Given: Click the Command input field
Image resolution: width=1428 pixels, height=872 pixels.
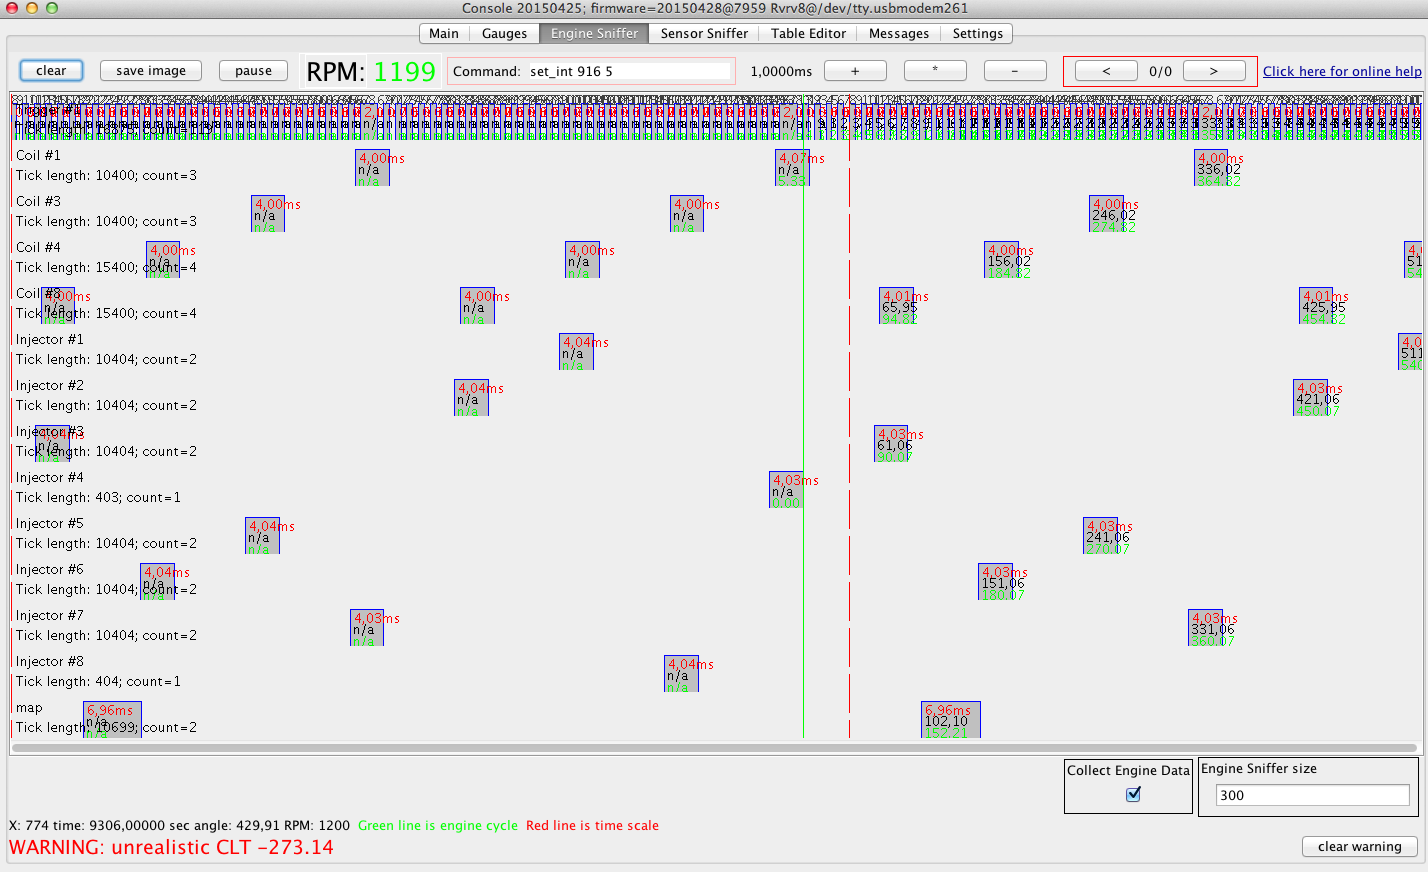Looking at the screenshot, I should pyautogui.click(x=629, y=71).
